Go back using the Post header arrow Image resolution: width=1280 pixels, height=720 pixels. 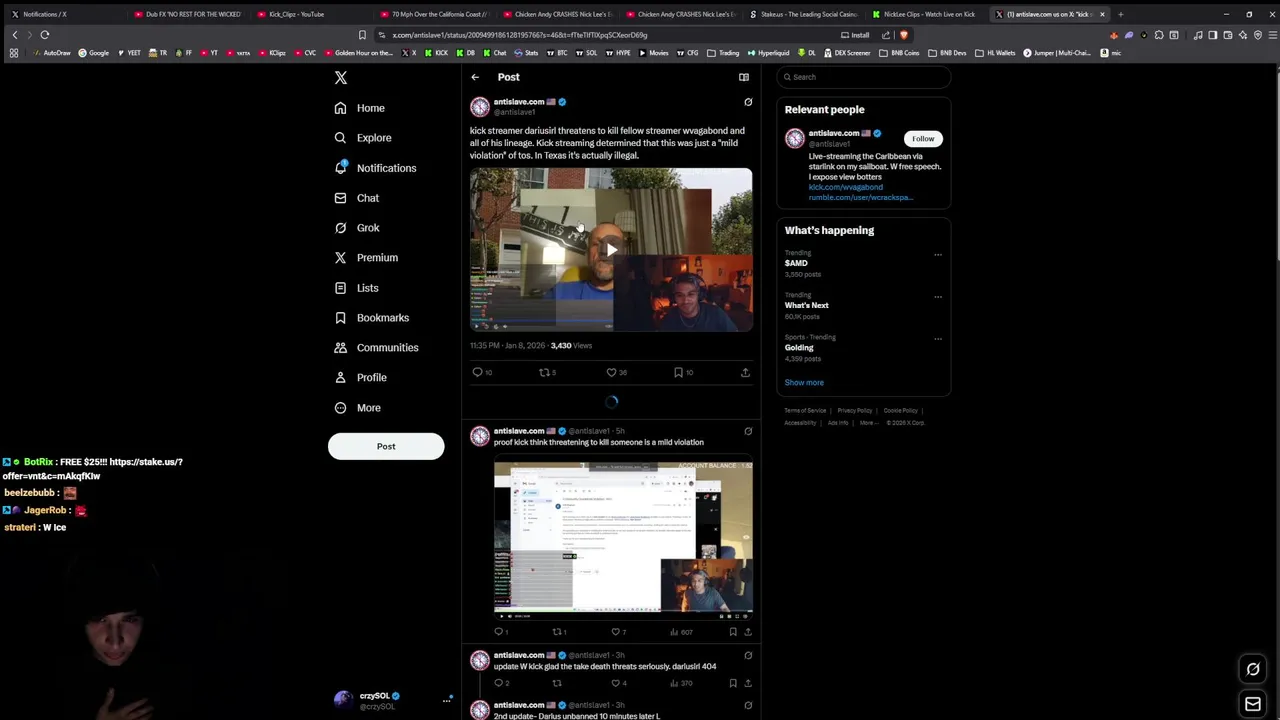click(x=475, y=77)
